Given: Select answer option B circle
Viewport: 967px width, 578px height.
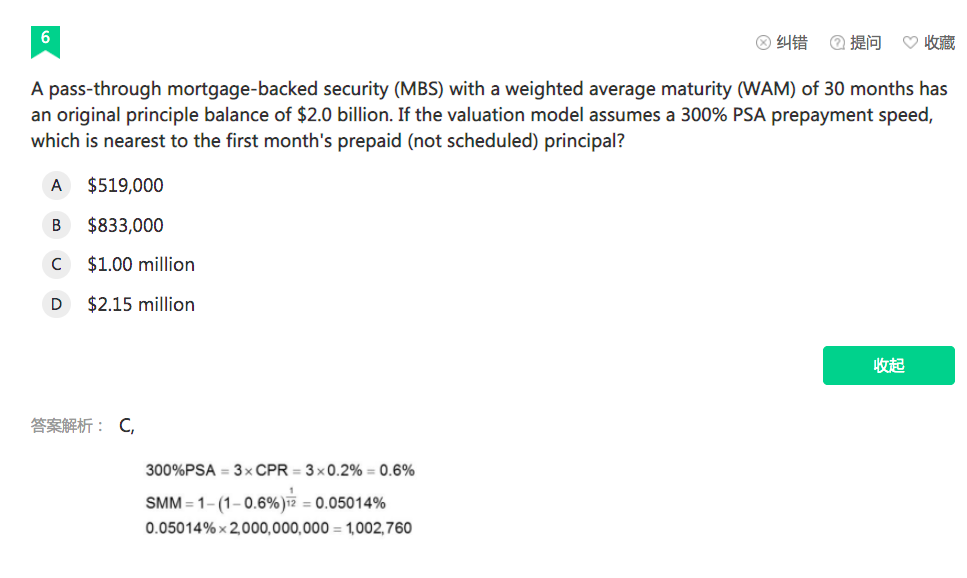Looking at the screenshot, I should [x=56, y=225].
